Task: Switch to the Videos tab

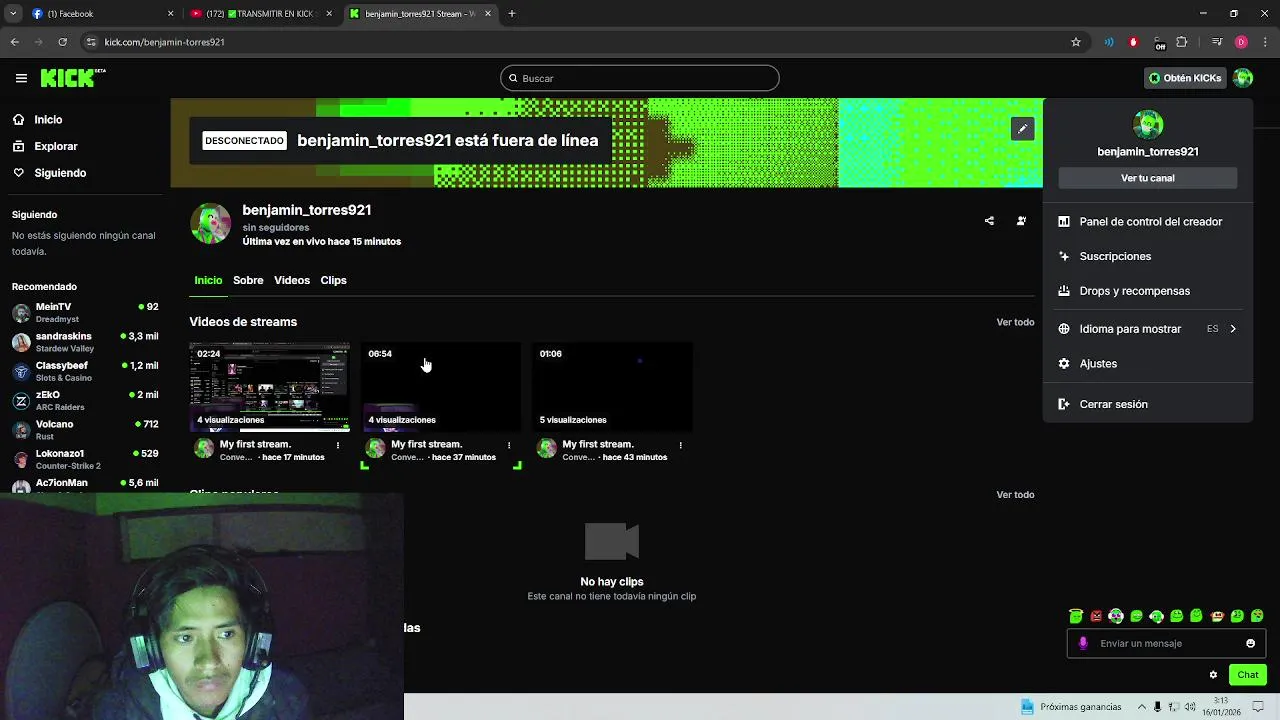Action: coord(292,280)
